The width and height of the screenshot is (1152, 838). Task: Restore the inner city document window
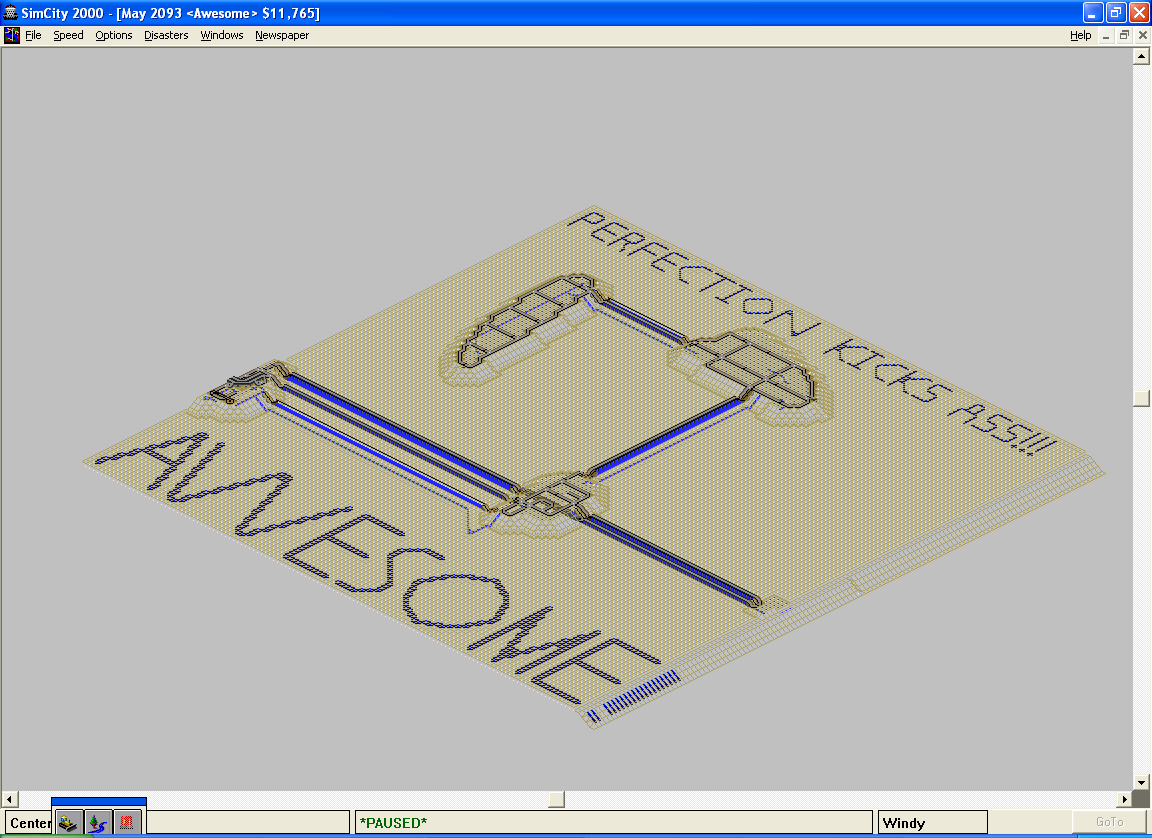pyautogui.click(x=1124, y=35)
